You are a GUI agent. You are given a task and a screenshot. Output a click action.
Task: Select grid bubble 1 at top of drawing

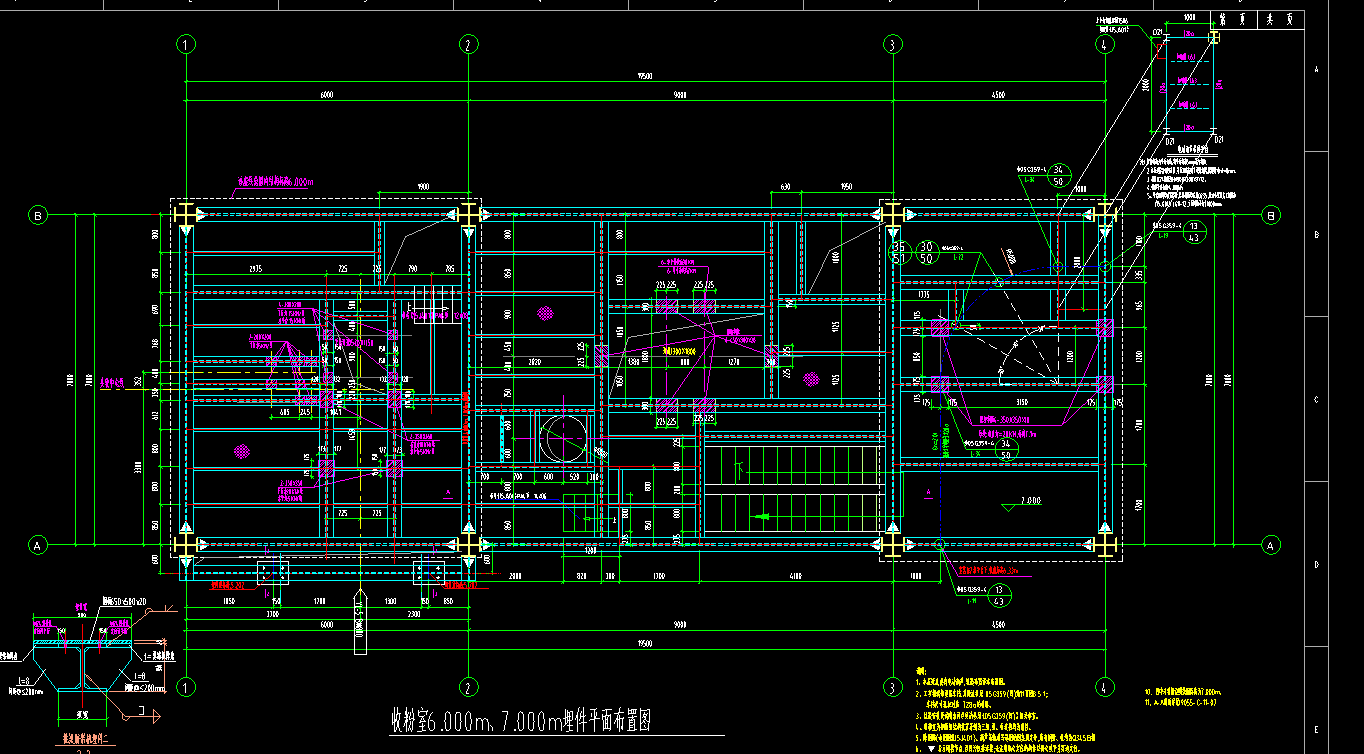185,44
